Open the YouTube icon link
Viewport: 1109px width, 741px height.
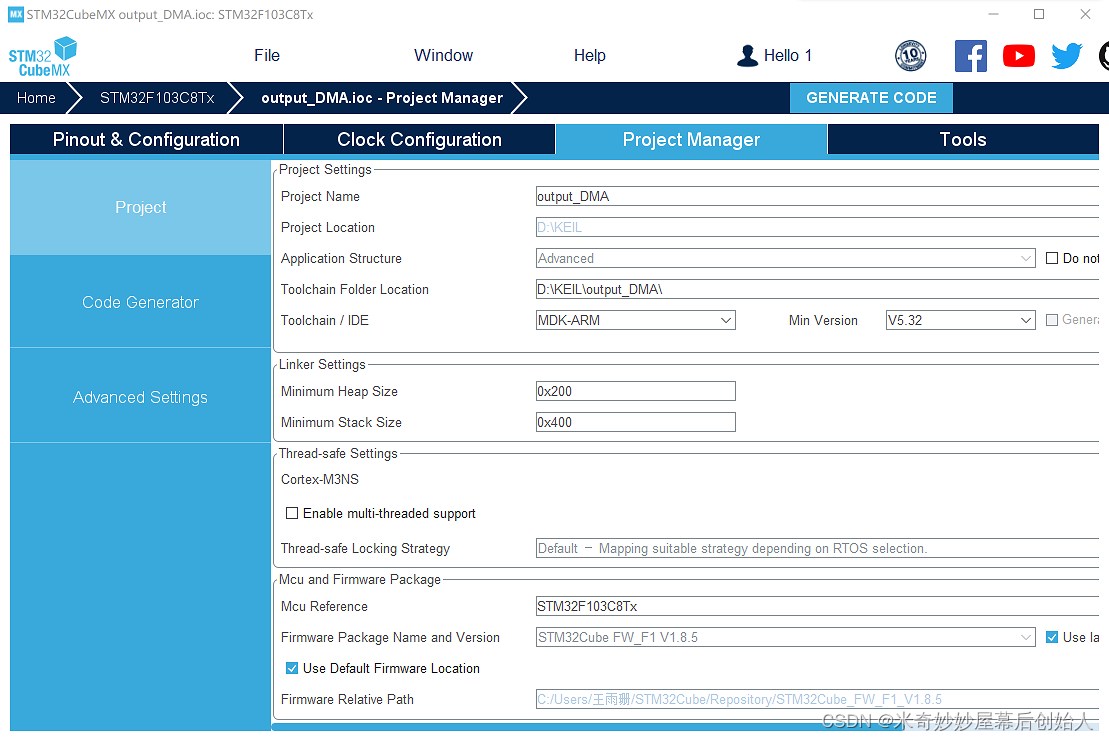click(x=1018, y=56)
